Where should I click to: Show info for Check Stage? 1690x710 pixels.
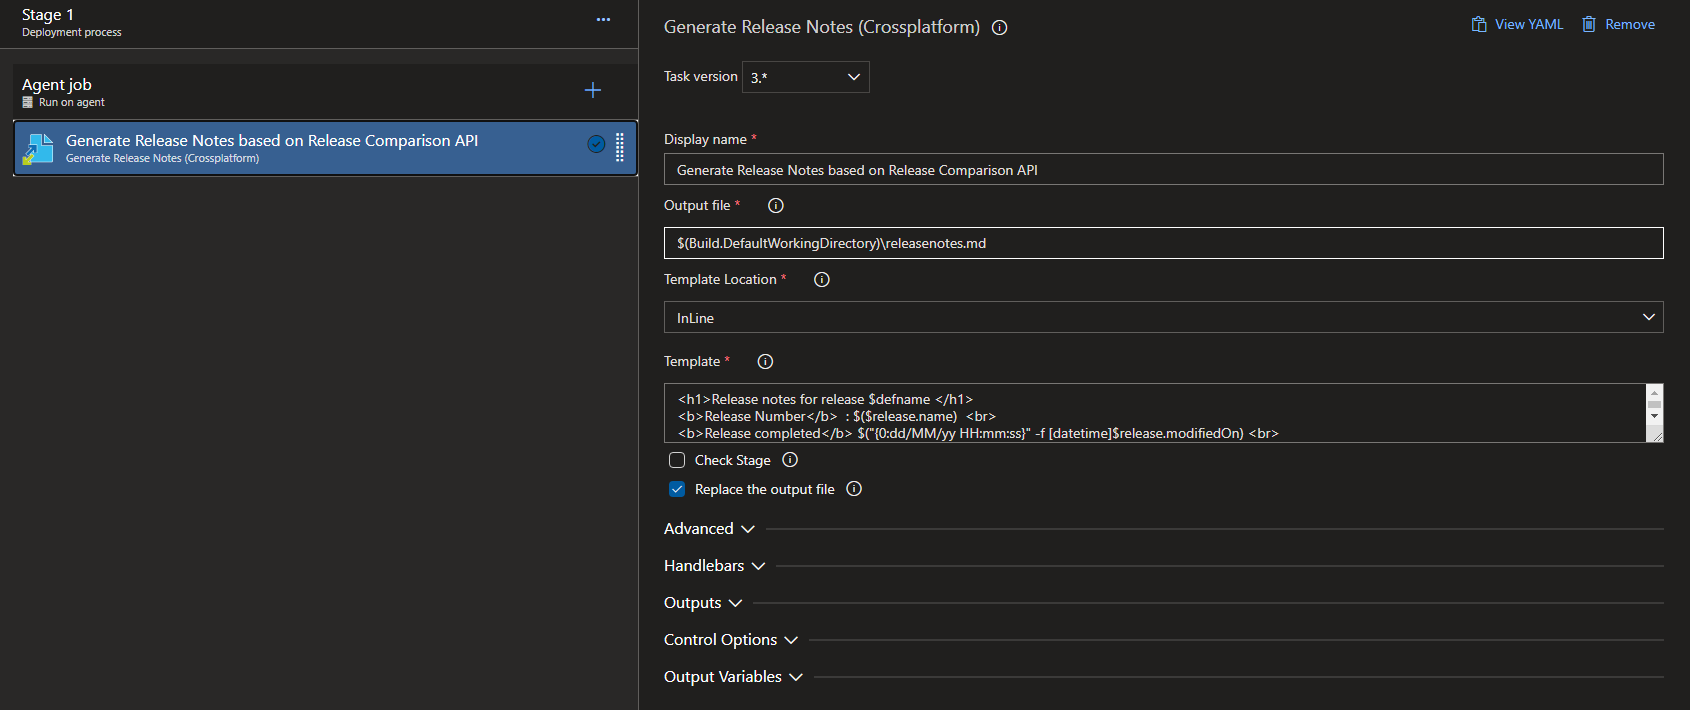790,460
